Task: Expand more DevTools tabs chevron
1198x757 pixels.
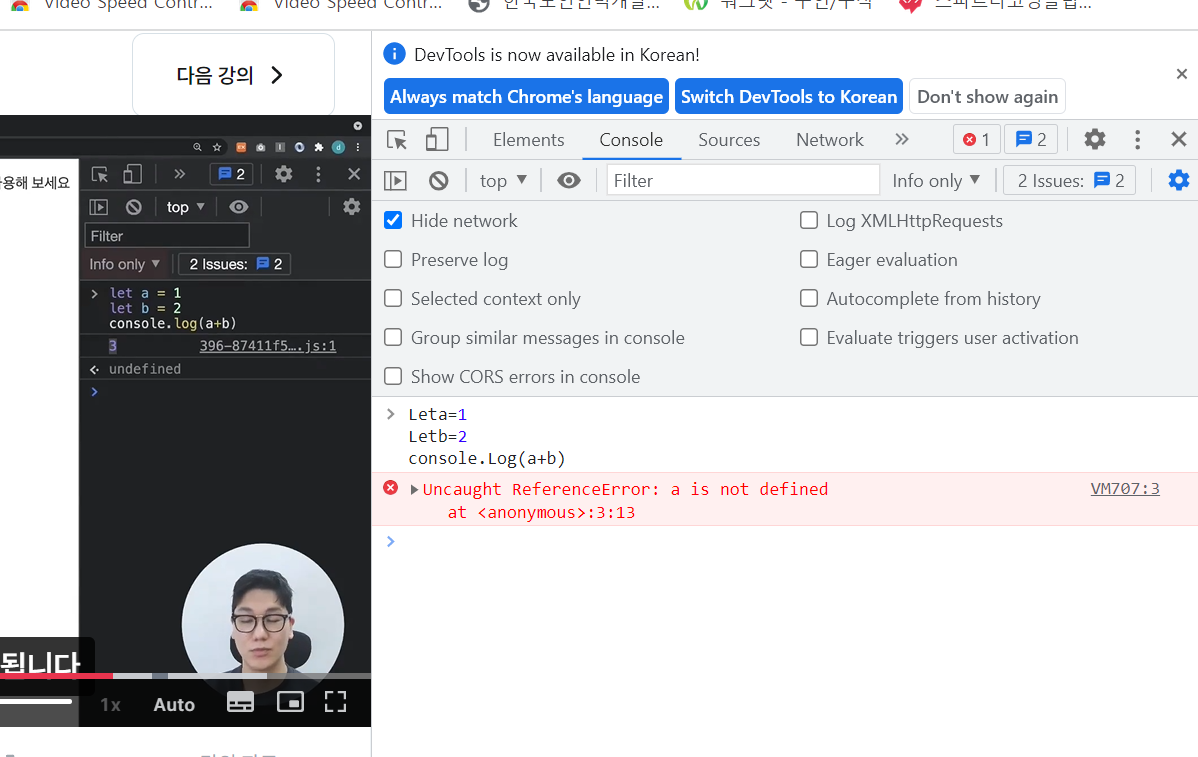Action: 902,139
